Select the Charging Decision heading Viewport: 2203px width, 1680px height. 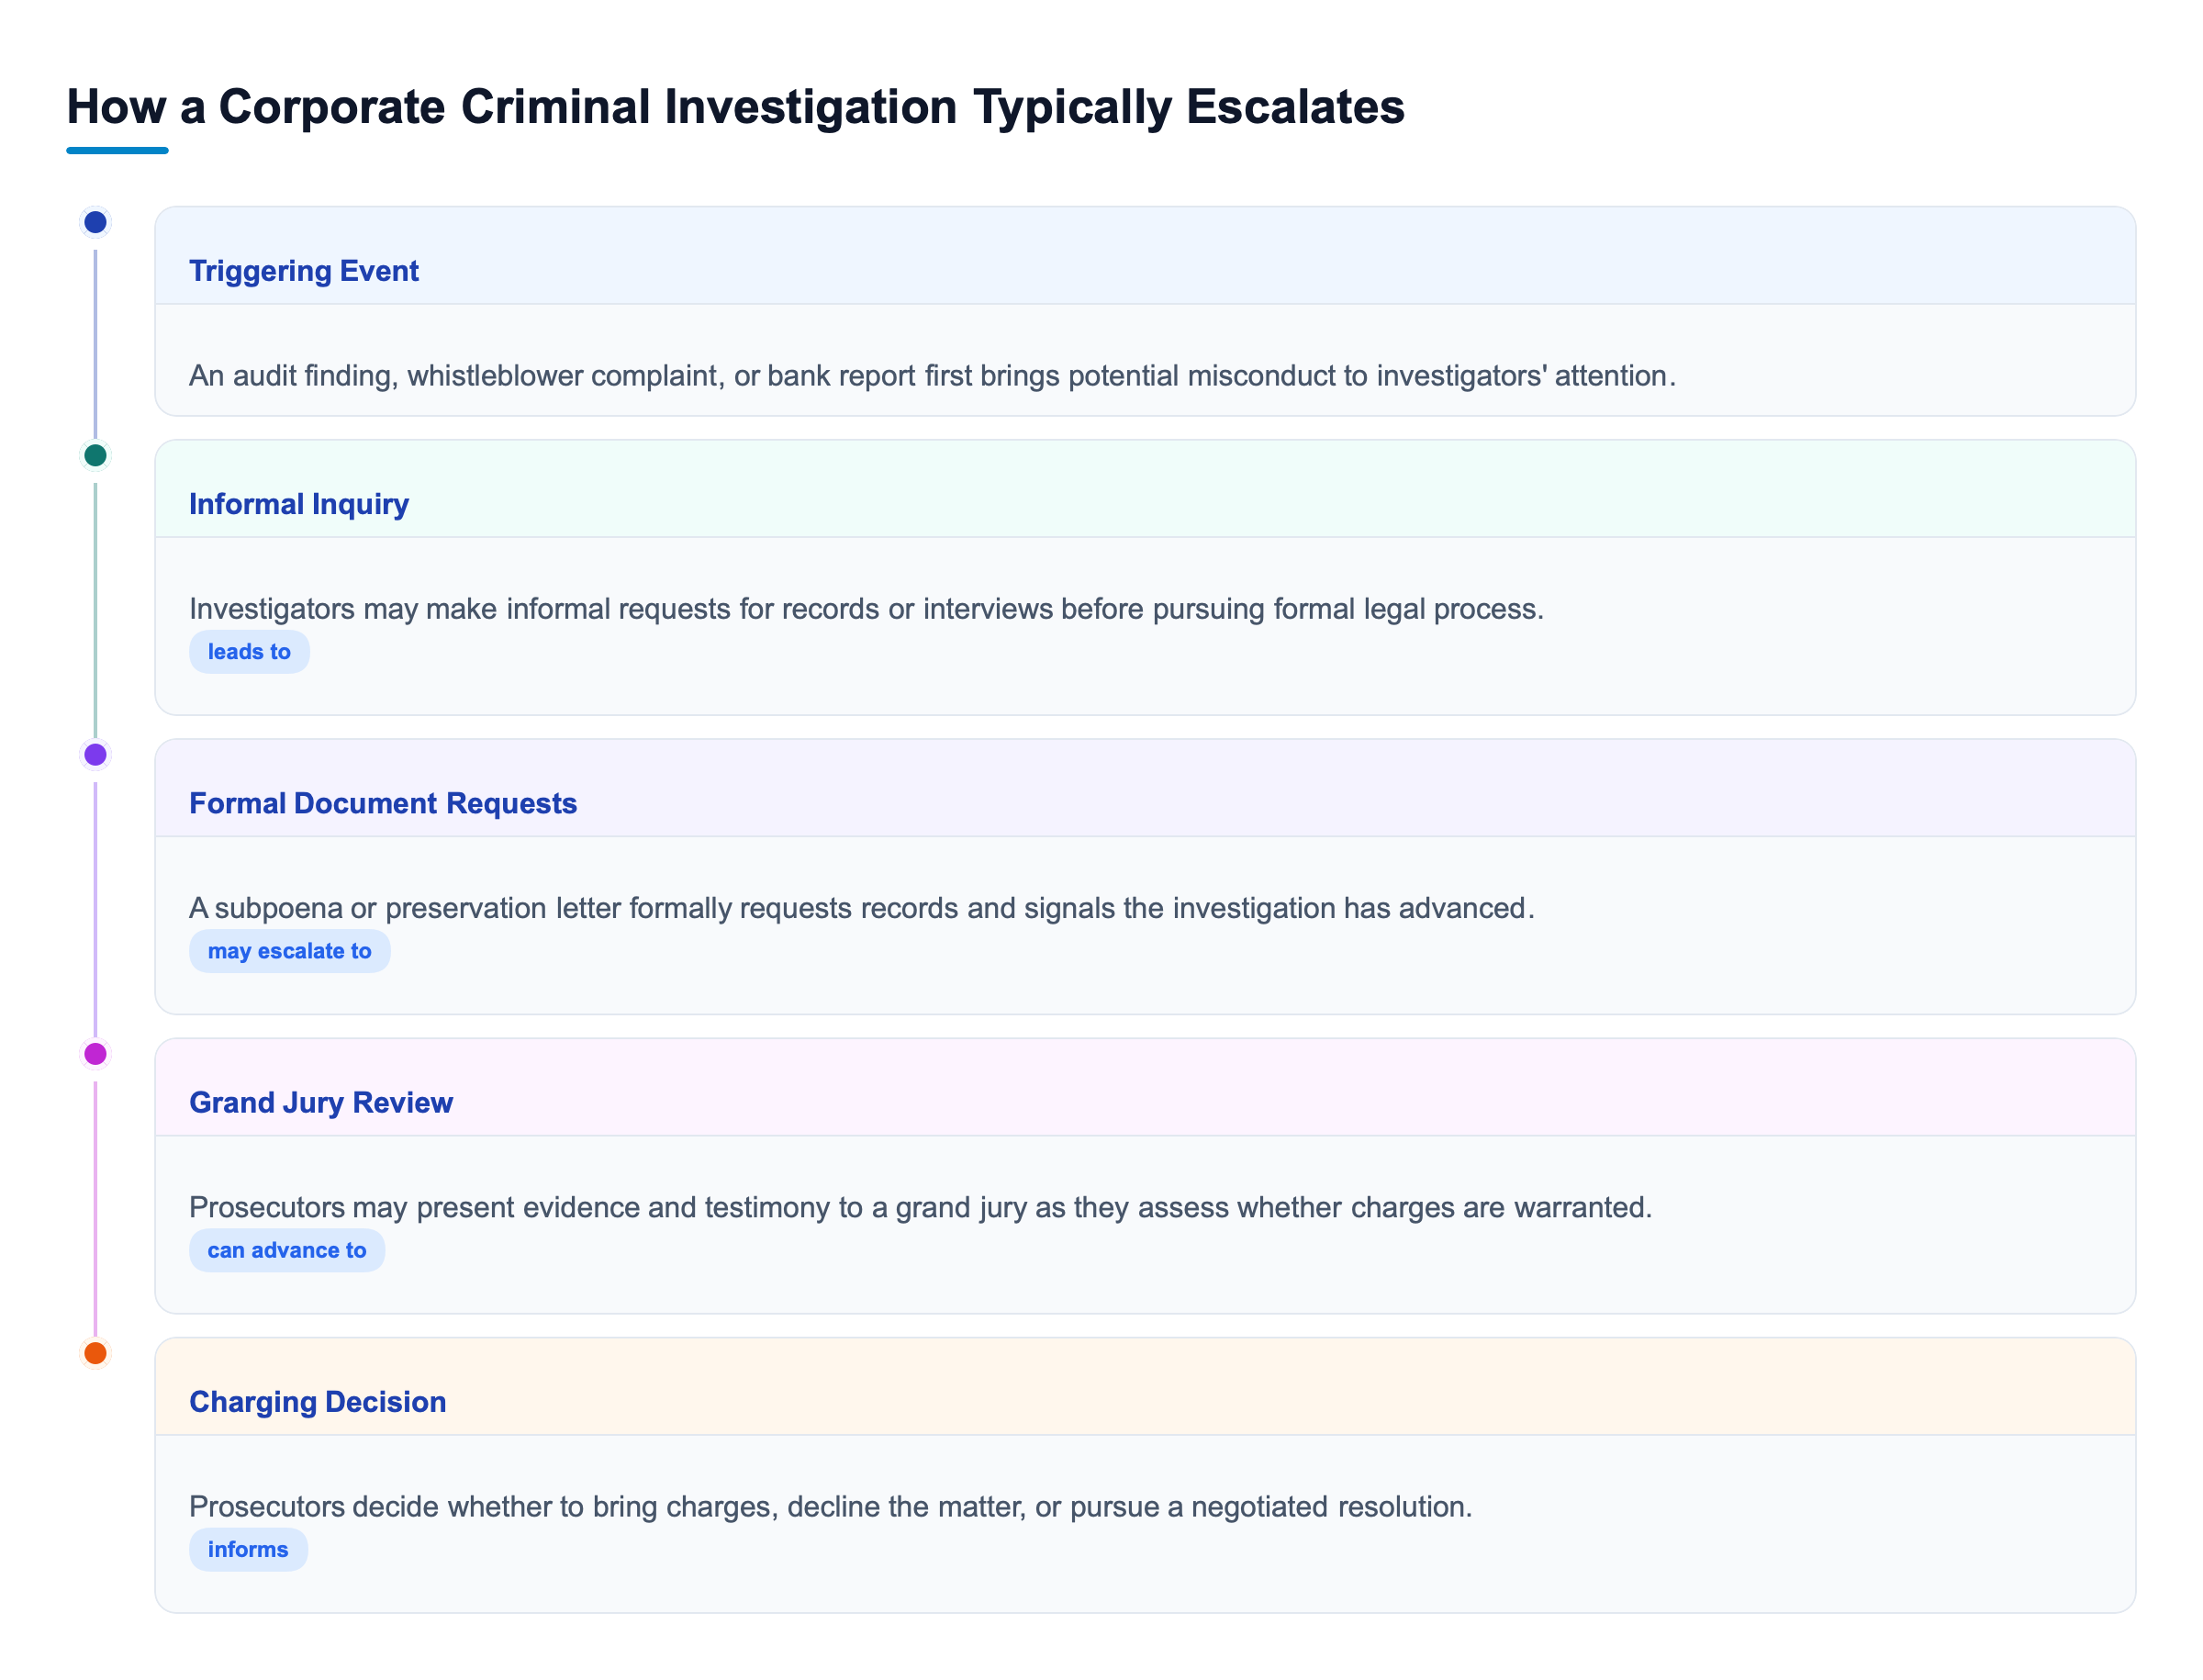point(318,1401)
